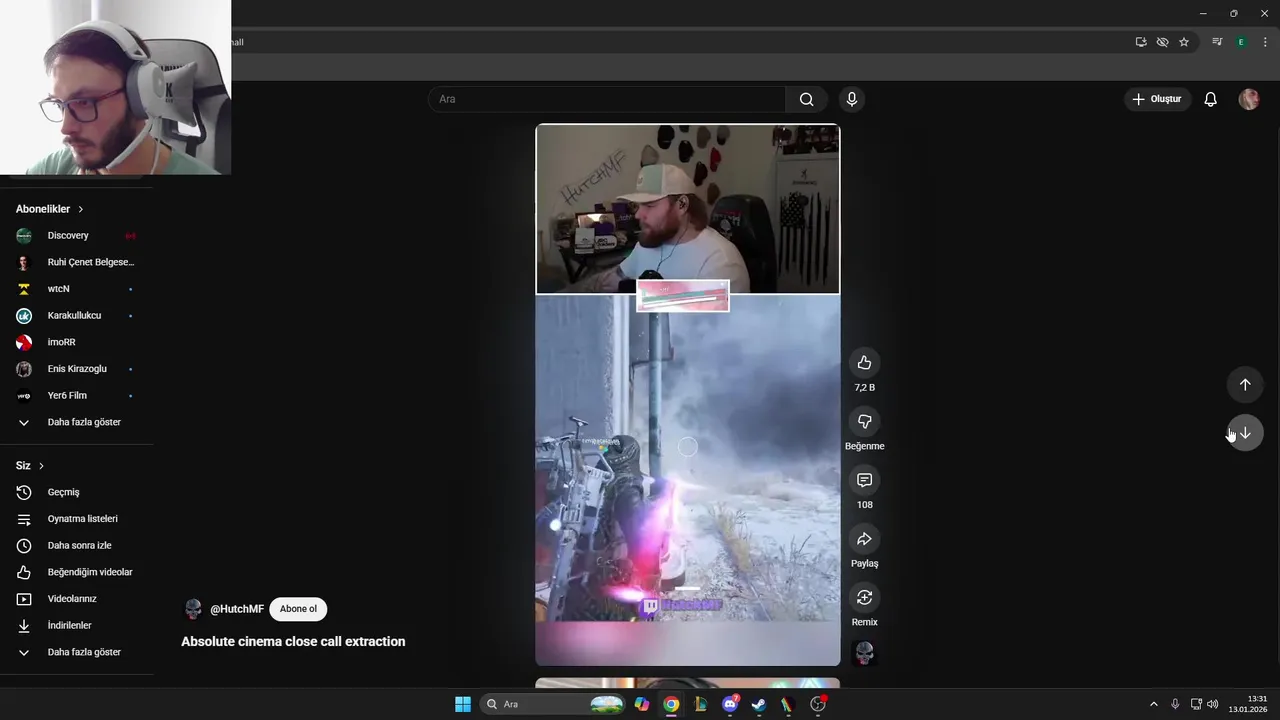The width and height of the screenshot is (1280, 720).
Task: Click the crossed-eye icon in address bar
Action: point(1162,42)
